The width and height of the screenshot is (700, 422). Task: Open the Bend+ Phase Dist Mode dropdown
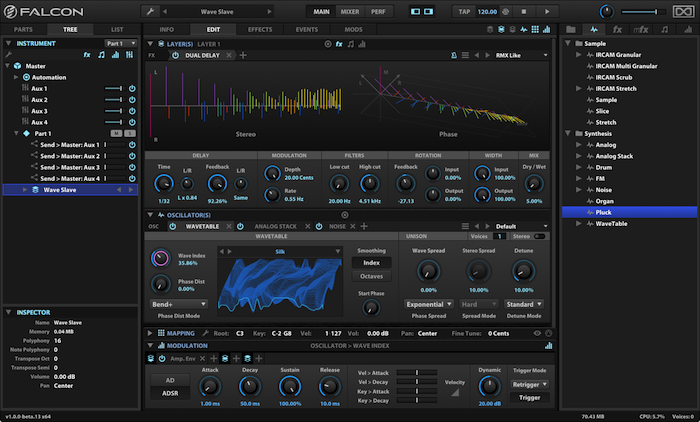pos(179,304)
